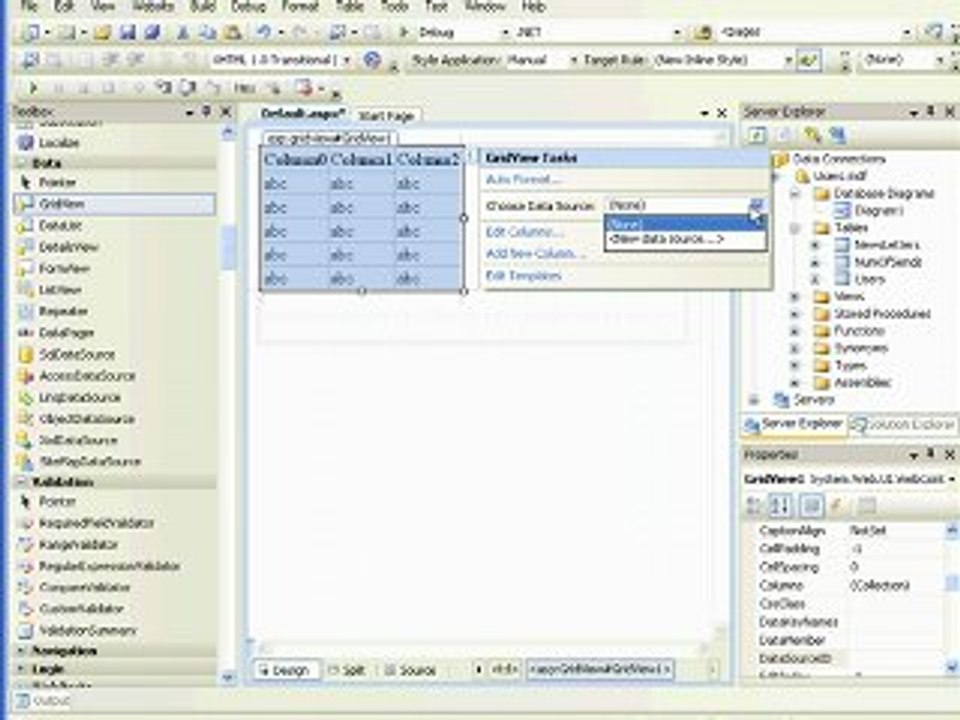Click the Toolbox vertical scrollbar
The image size is (960, 720).
pyautogui.click(x=228, y=404)
